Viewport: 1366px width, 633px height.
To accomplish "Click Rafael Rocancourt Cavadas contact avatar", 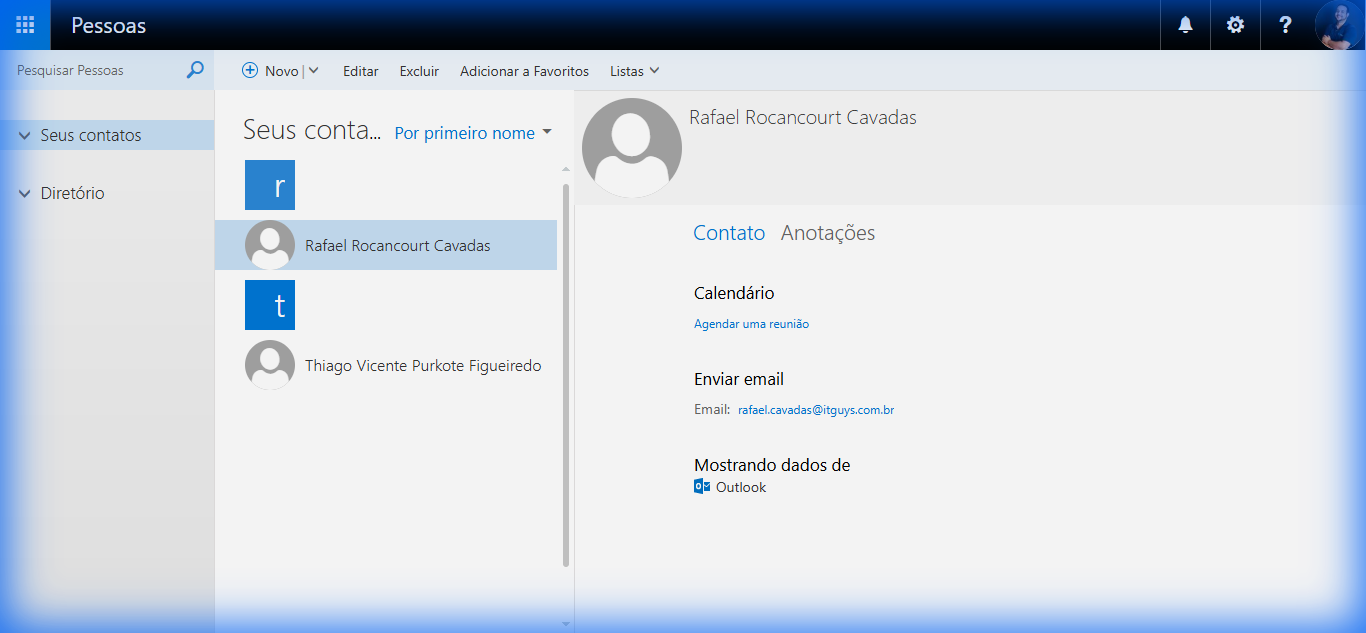I will 269,245.
